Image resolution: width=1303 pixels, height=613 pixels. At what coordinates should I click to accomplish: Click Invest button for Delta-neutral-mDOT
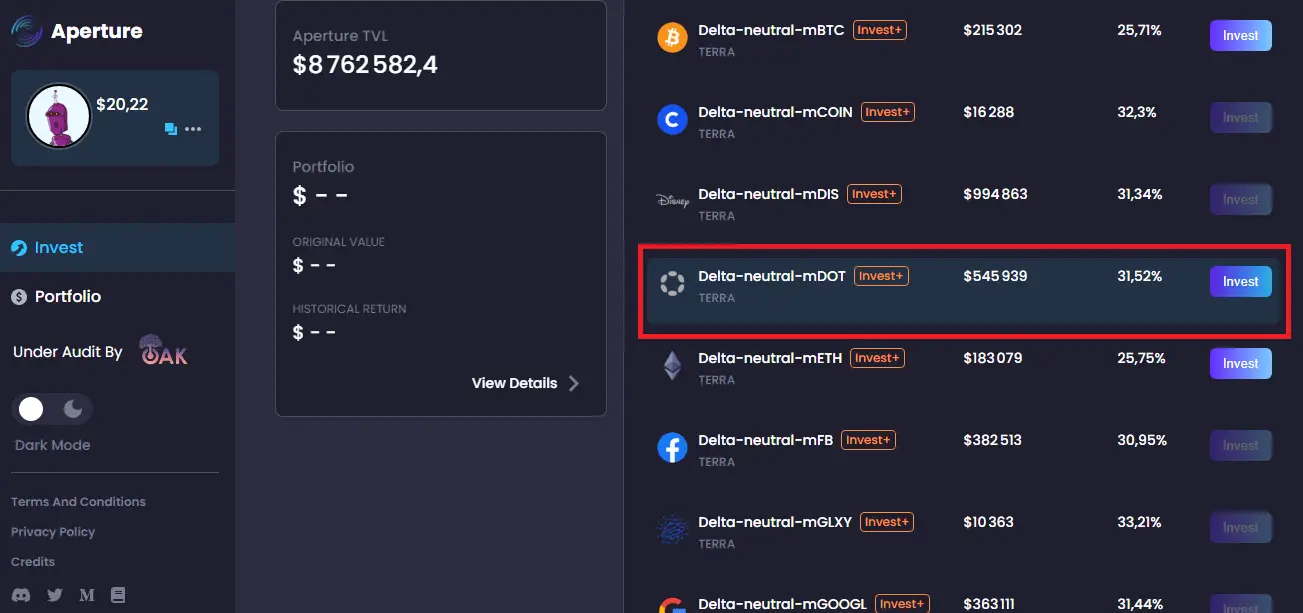[x=1240, y=282]
